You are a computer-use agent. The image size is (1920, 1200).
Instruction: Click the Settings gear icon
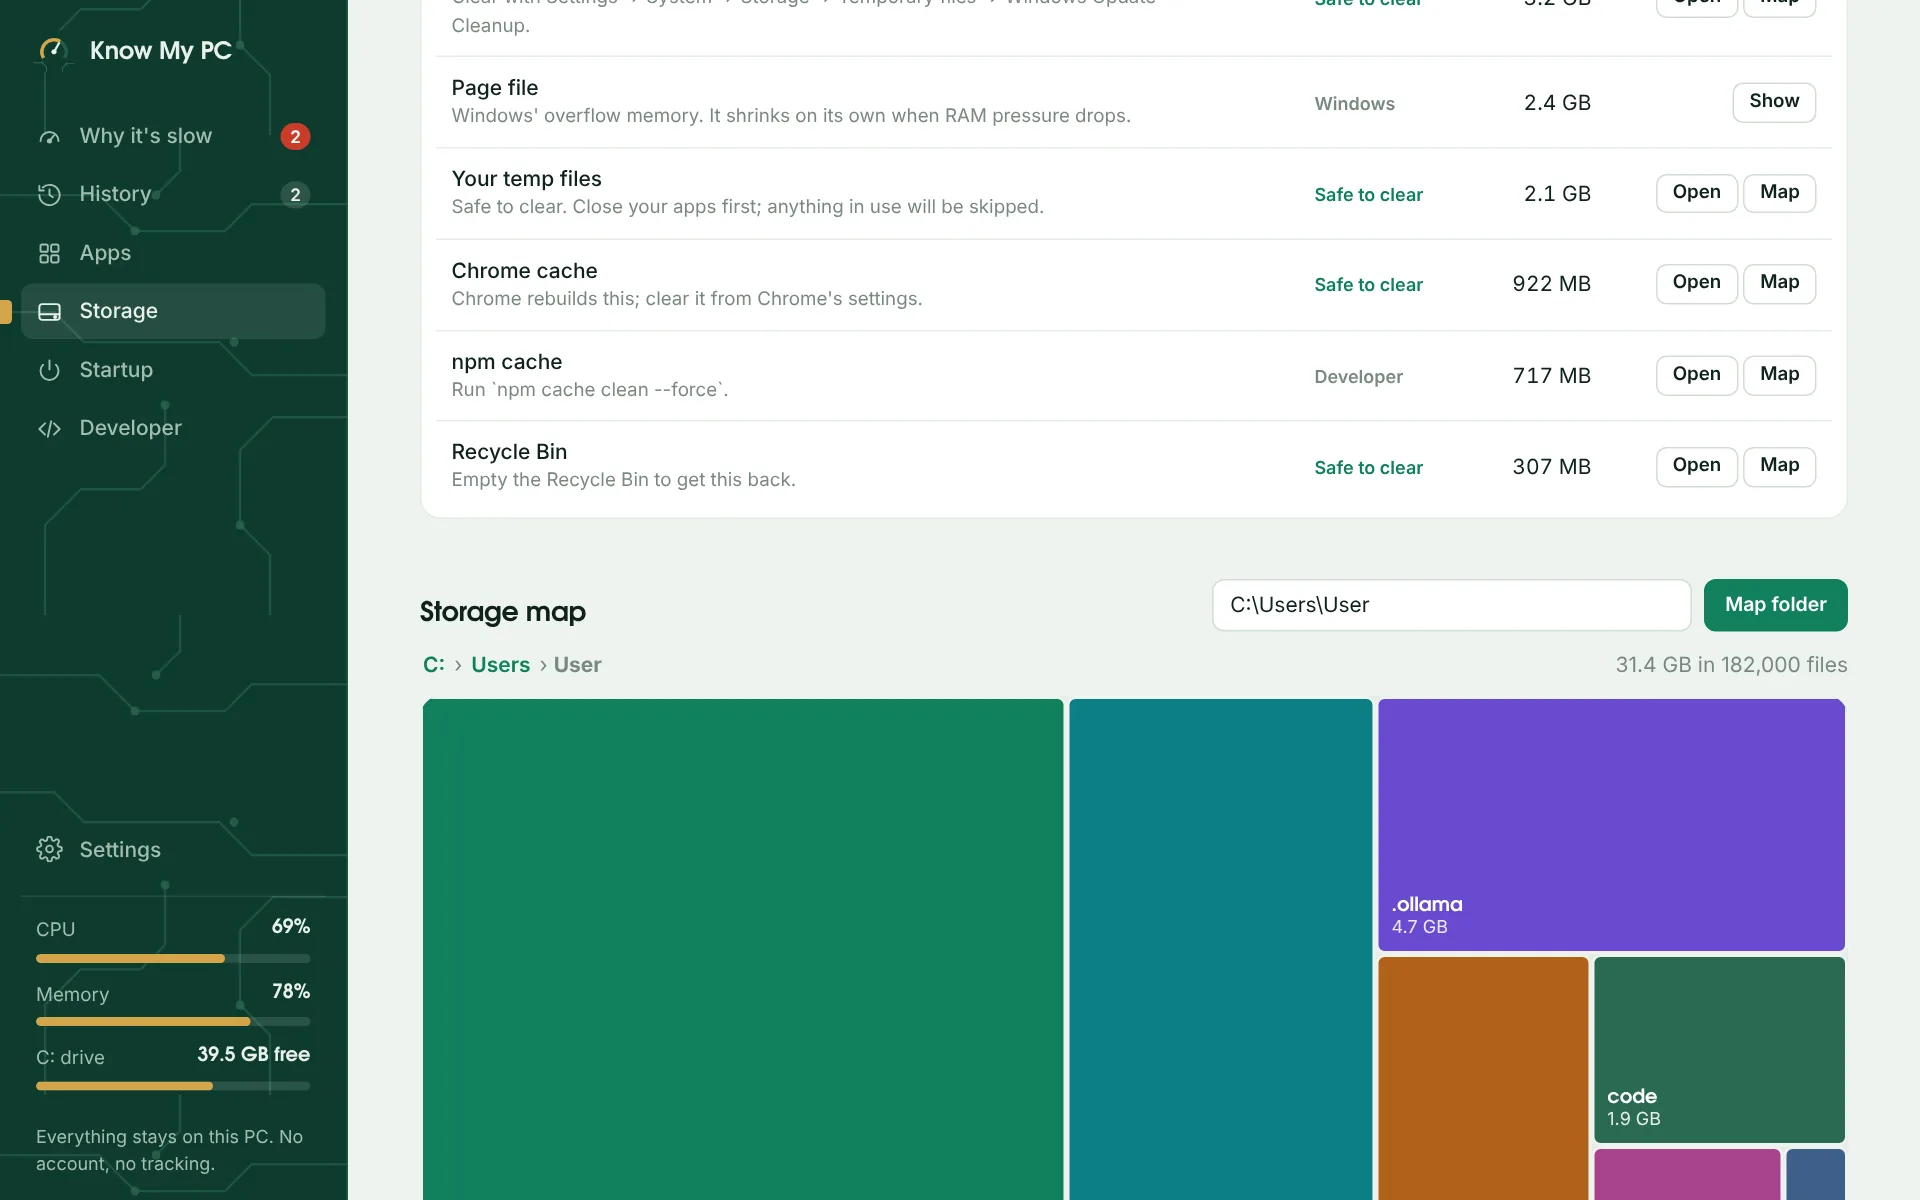pyautogui.click(x=49, y=850)
